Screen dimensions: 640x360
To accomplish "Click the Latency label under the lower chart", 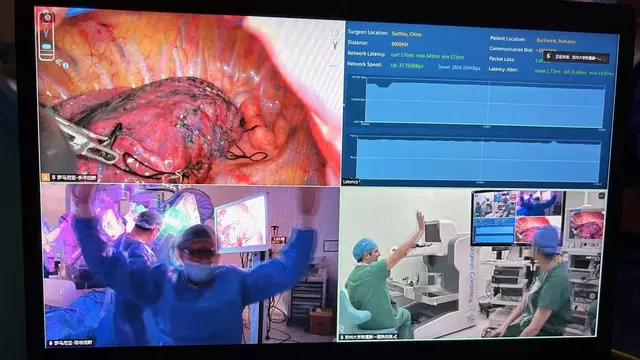I will coord(351,182).
